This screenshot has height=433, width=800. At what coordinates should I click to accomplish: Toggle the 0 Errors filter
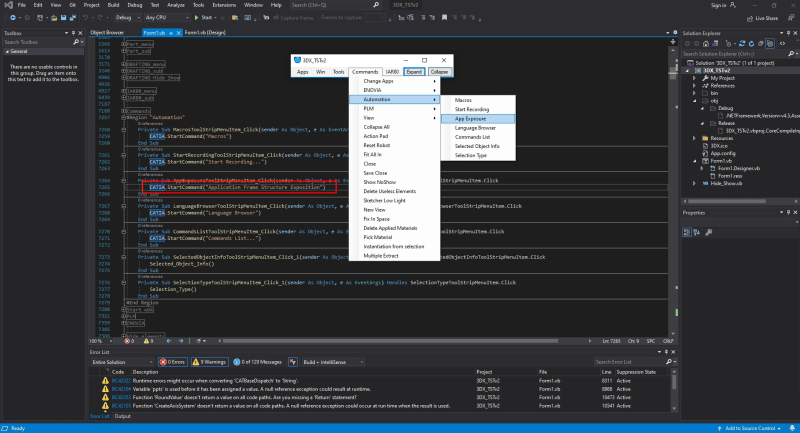(x=172, y=362)
